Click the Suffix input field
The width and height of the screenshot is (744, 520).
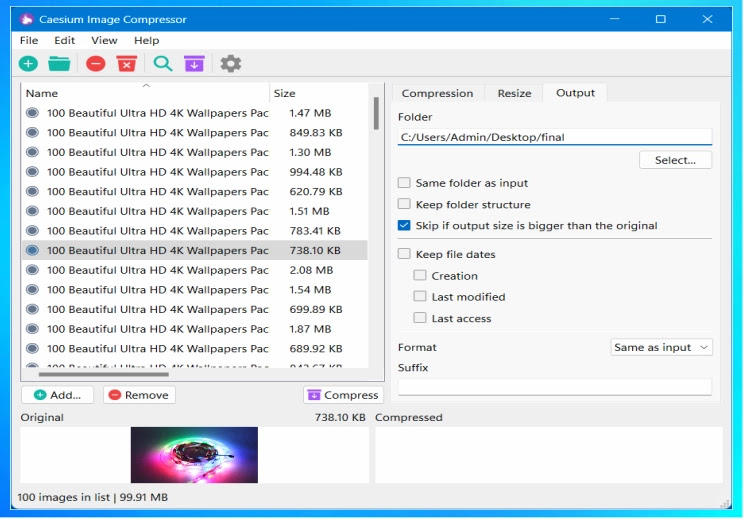[555, 387]
